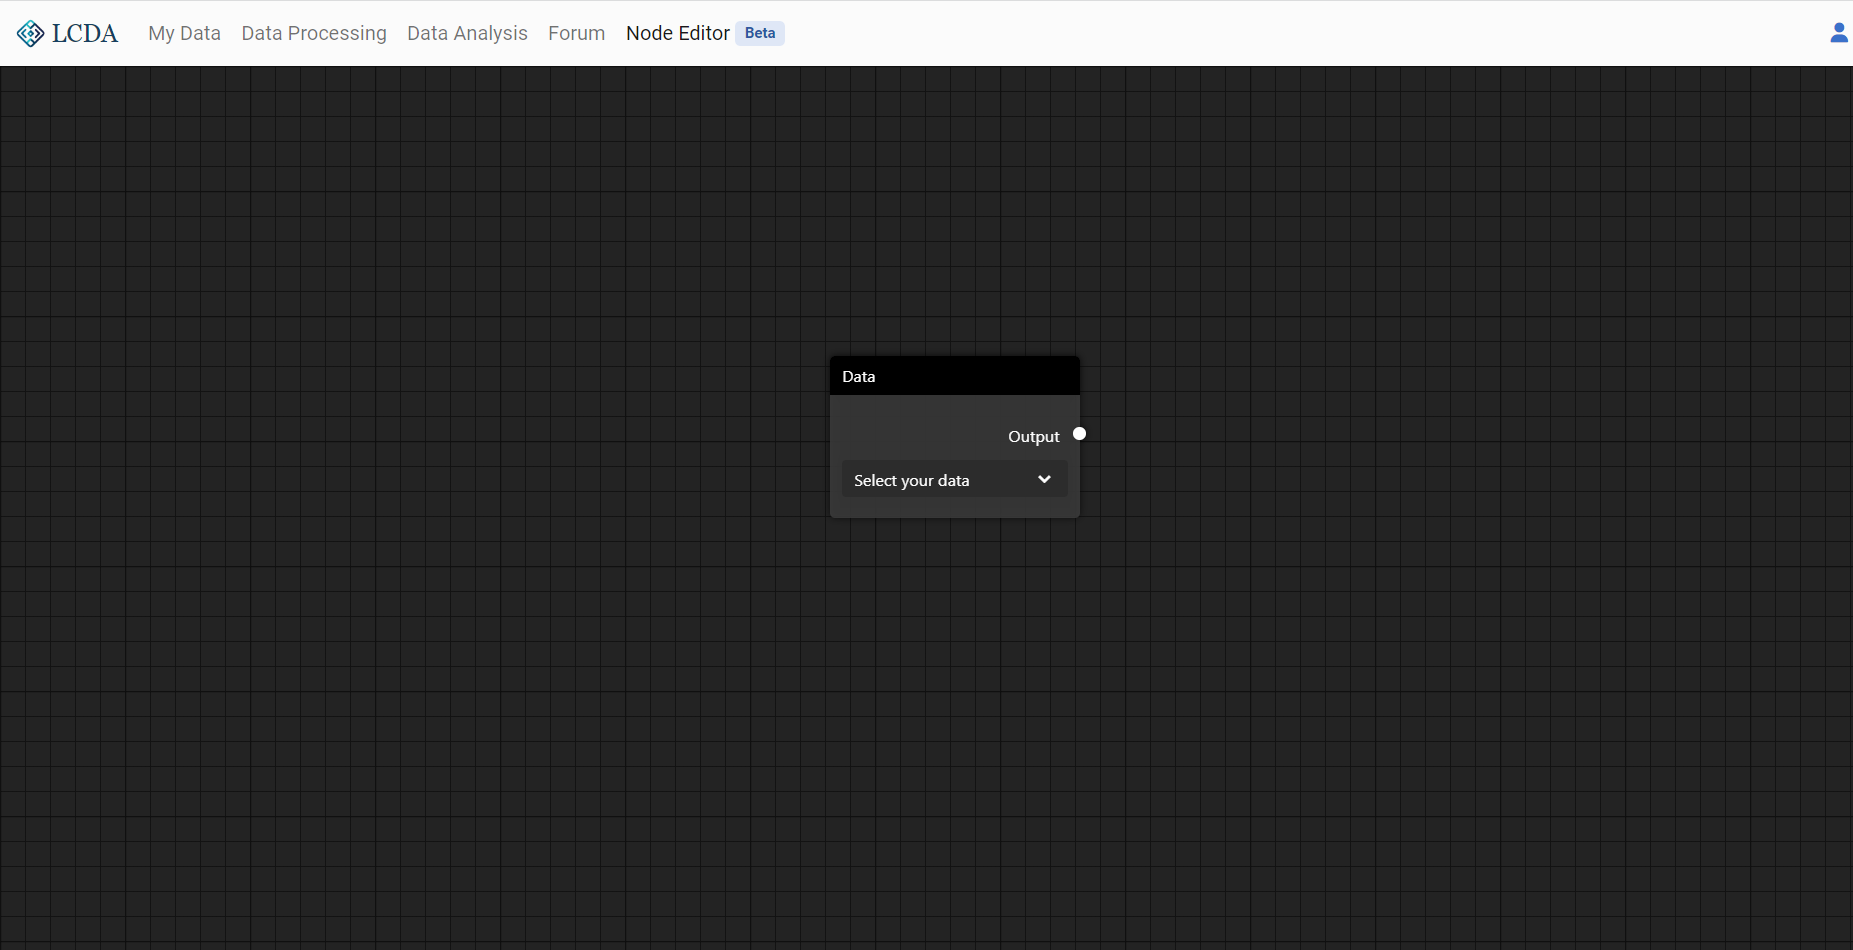Open the user profile icon
The image size is (1853, 950).
(1838, 33)
